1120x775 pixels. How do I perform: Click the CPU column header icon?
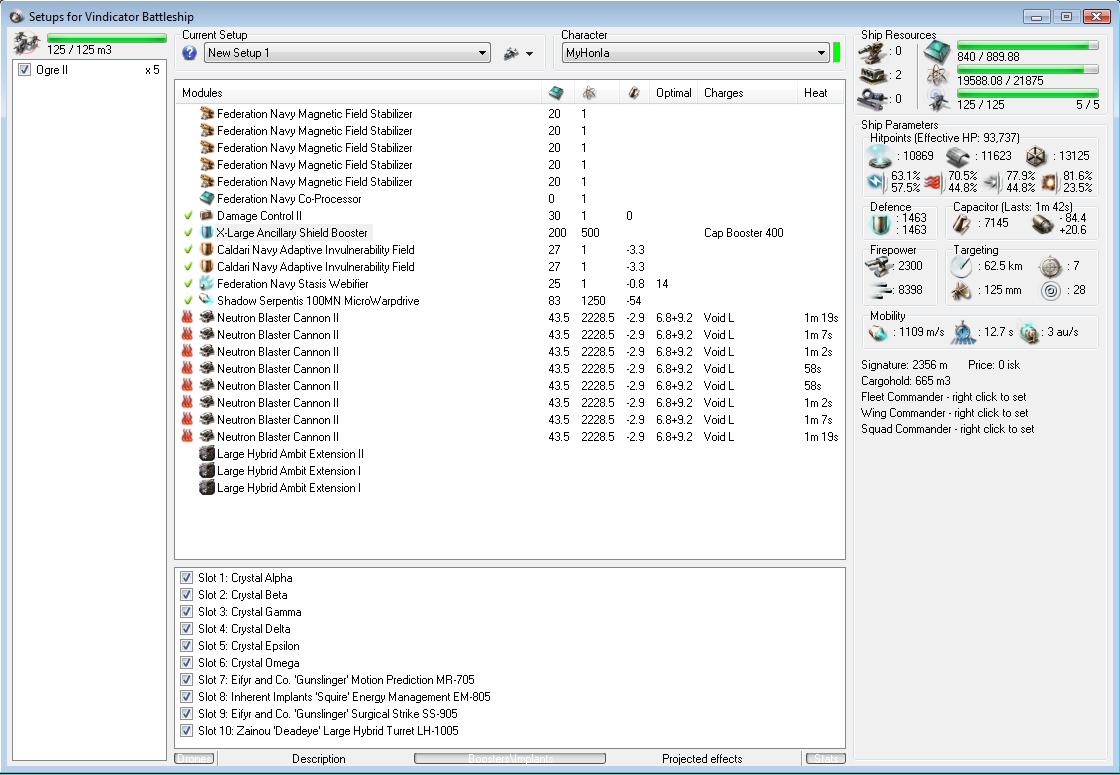coord(556,93)
